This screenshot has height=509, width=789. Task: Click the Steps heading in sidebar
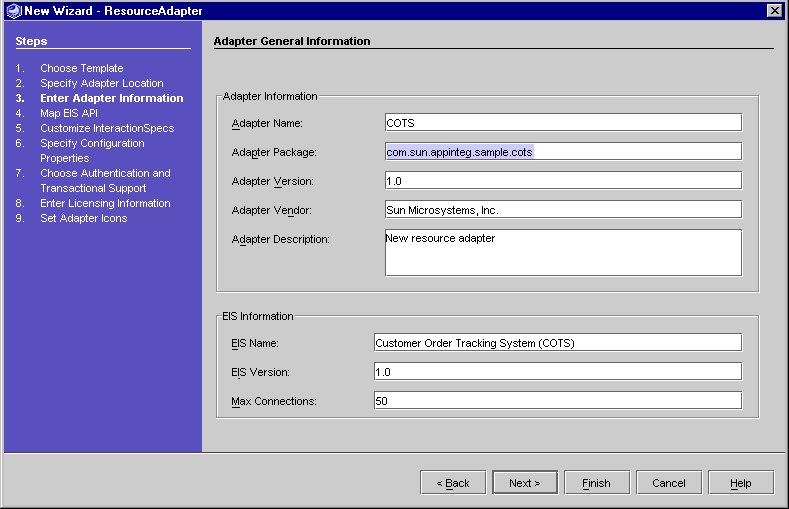pos(31,41)
